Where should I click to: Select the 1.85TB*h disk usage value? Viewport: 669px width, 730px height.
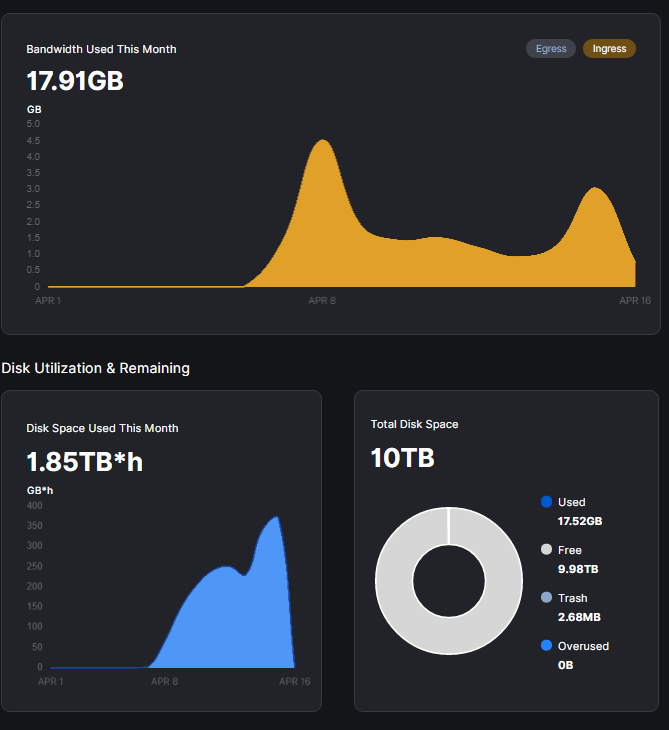click(84, 461)
